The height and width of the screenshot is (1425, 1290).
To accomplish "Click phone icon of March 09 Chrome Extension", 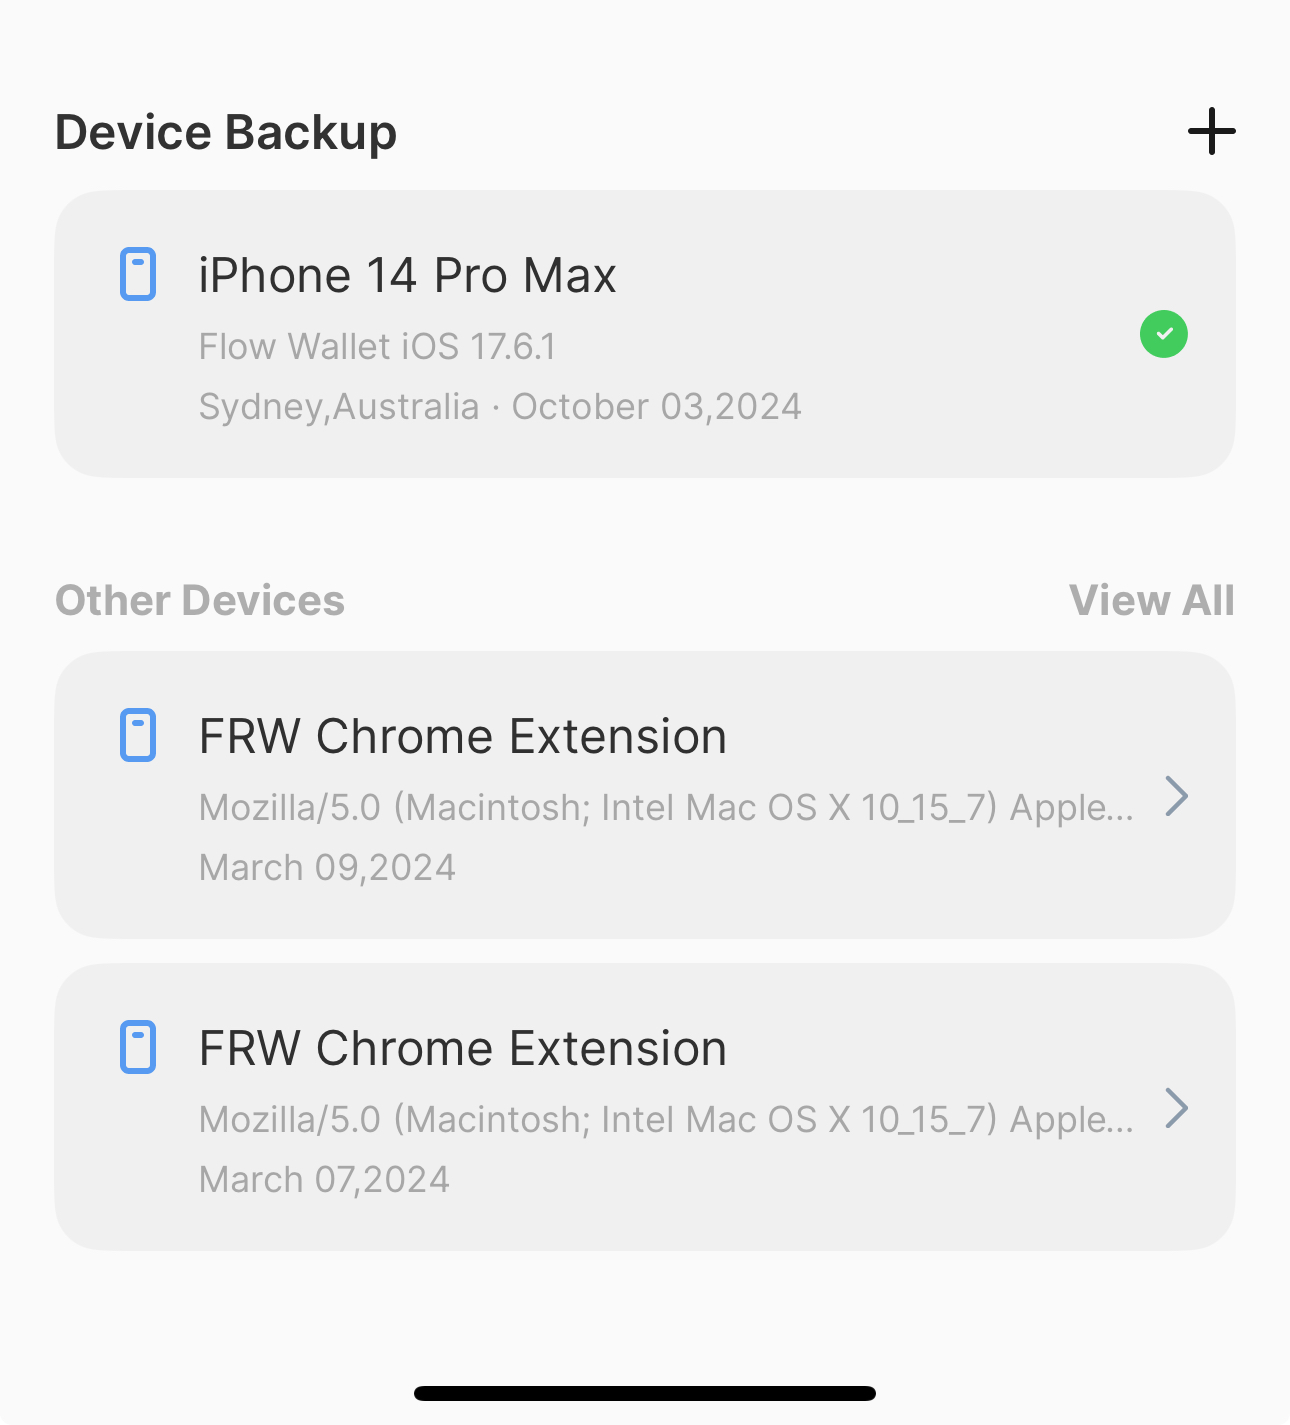I will click(x=138, y=735).
